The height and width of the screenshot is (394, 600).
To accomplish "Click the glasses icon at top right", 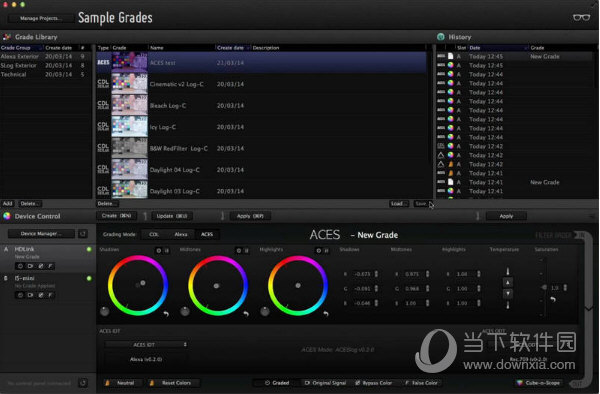I will (581, 17).
